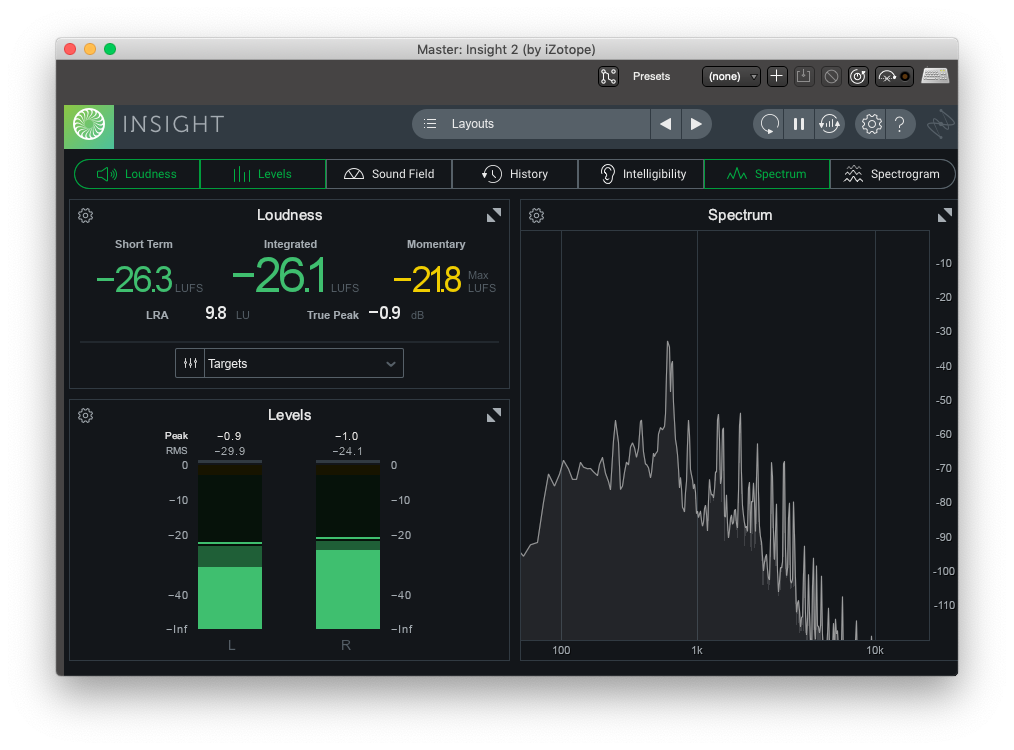
Task: Click the next layout arrow button
Action: 696,124
